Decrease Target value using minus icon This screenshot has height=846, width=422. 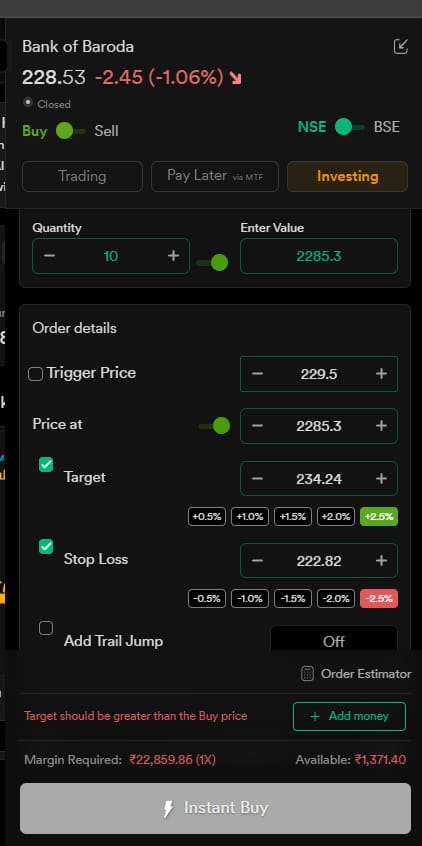(257, 479)
